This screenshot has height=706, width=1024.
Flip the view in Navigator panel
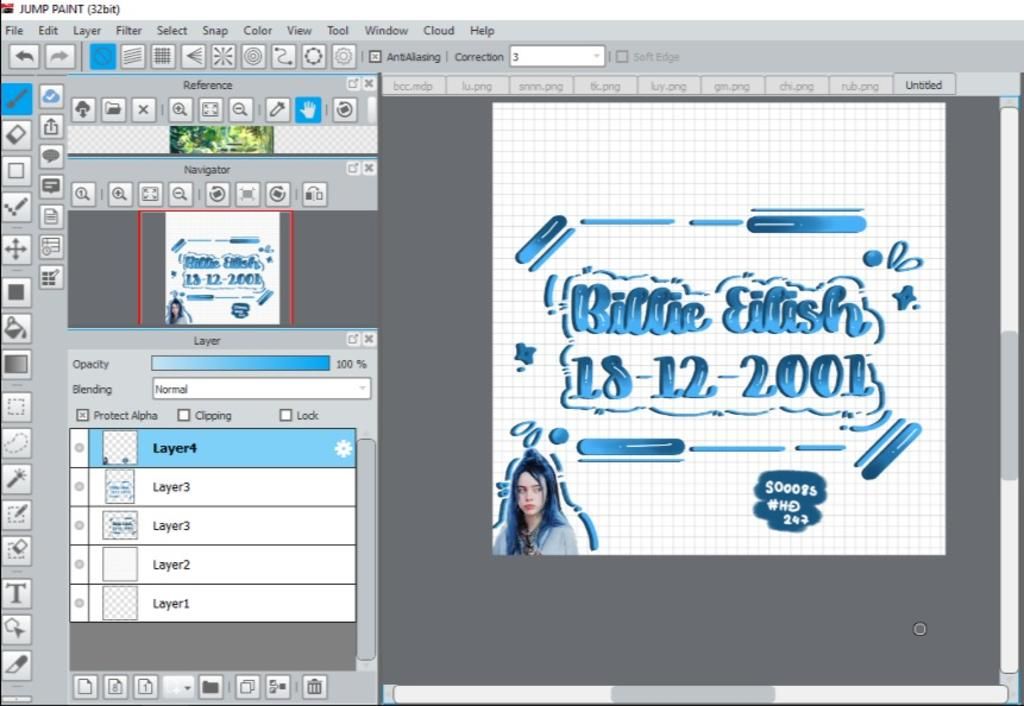314,194
